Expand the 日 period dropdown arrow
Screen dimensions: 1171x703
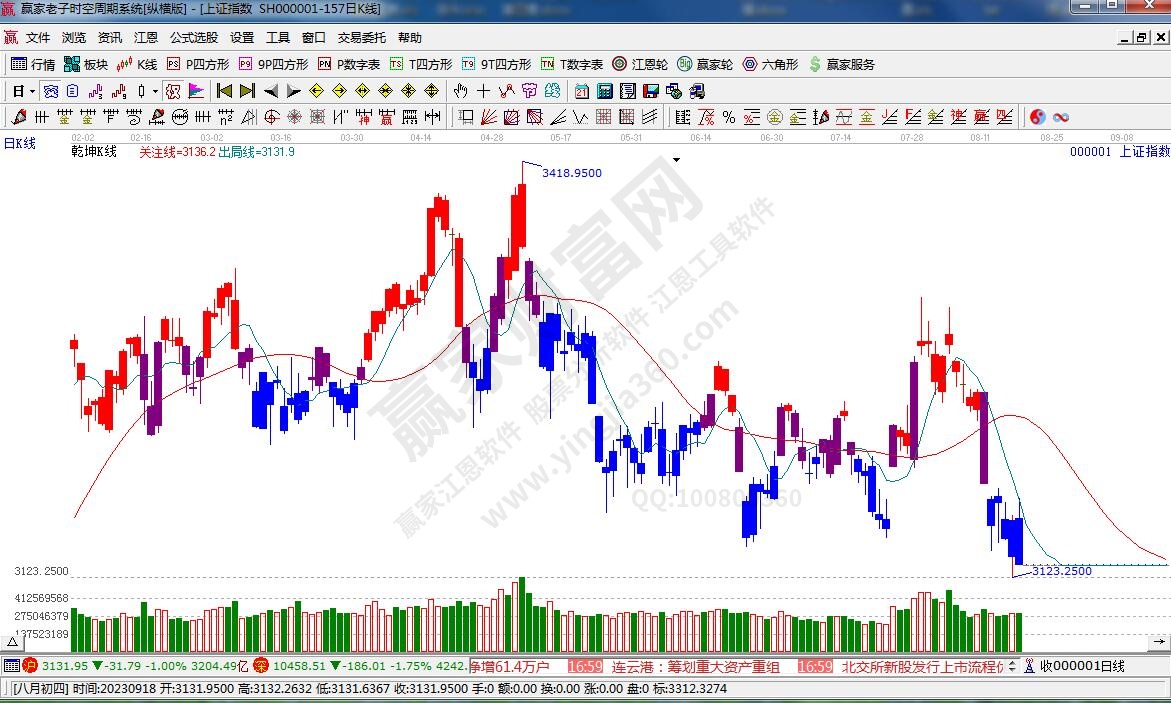tap(32, 91)
